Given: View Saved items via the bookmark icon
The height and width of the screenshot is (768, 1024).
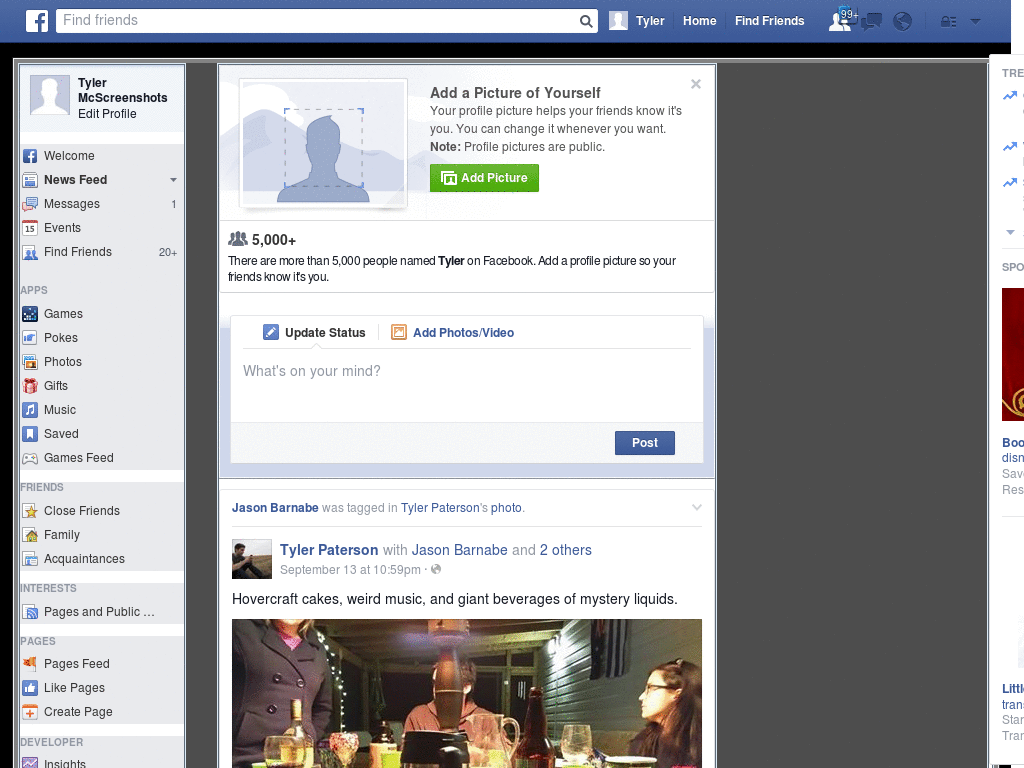Looking at the screenshot, I should pyautogui.click(x=30, y=433).
